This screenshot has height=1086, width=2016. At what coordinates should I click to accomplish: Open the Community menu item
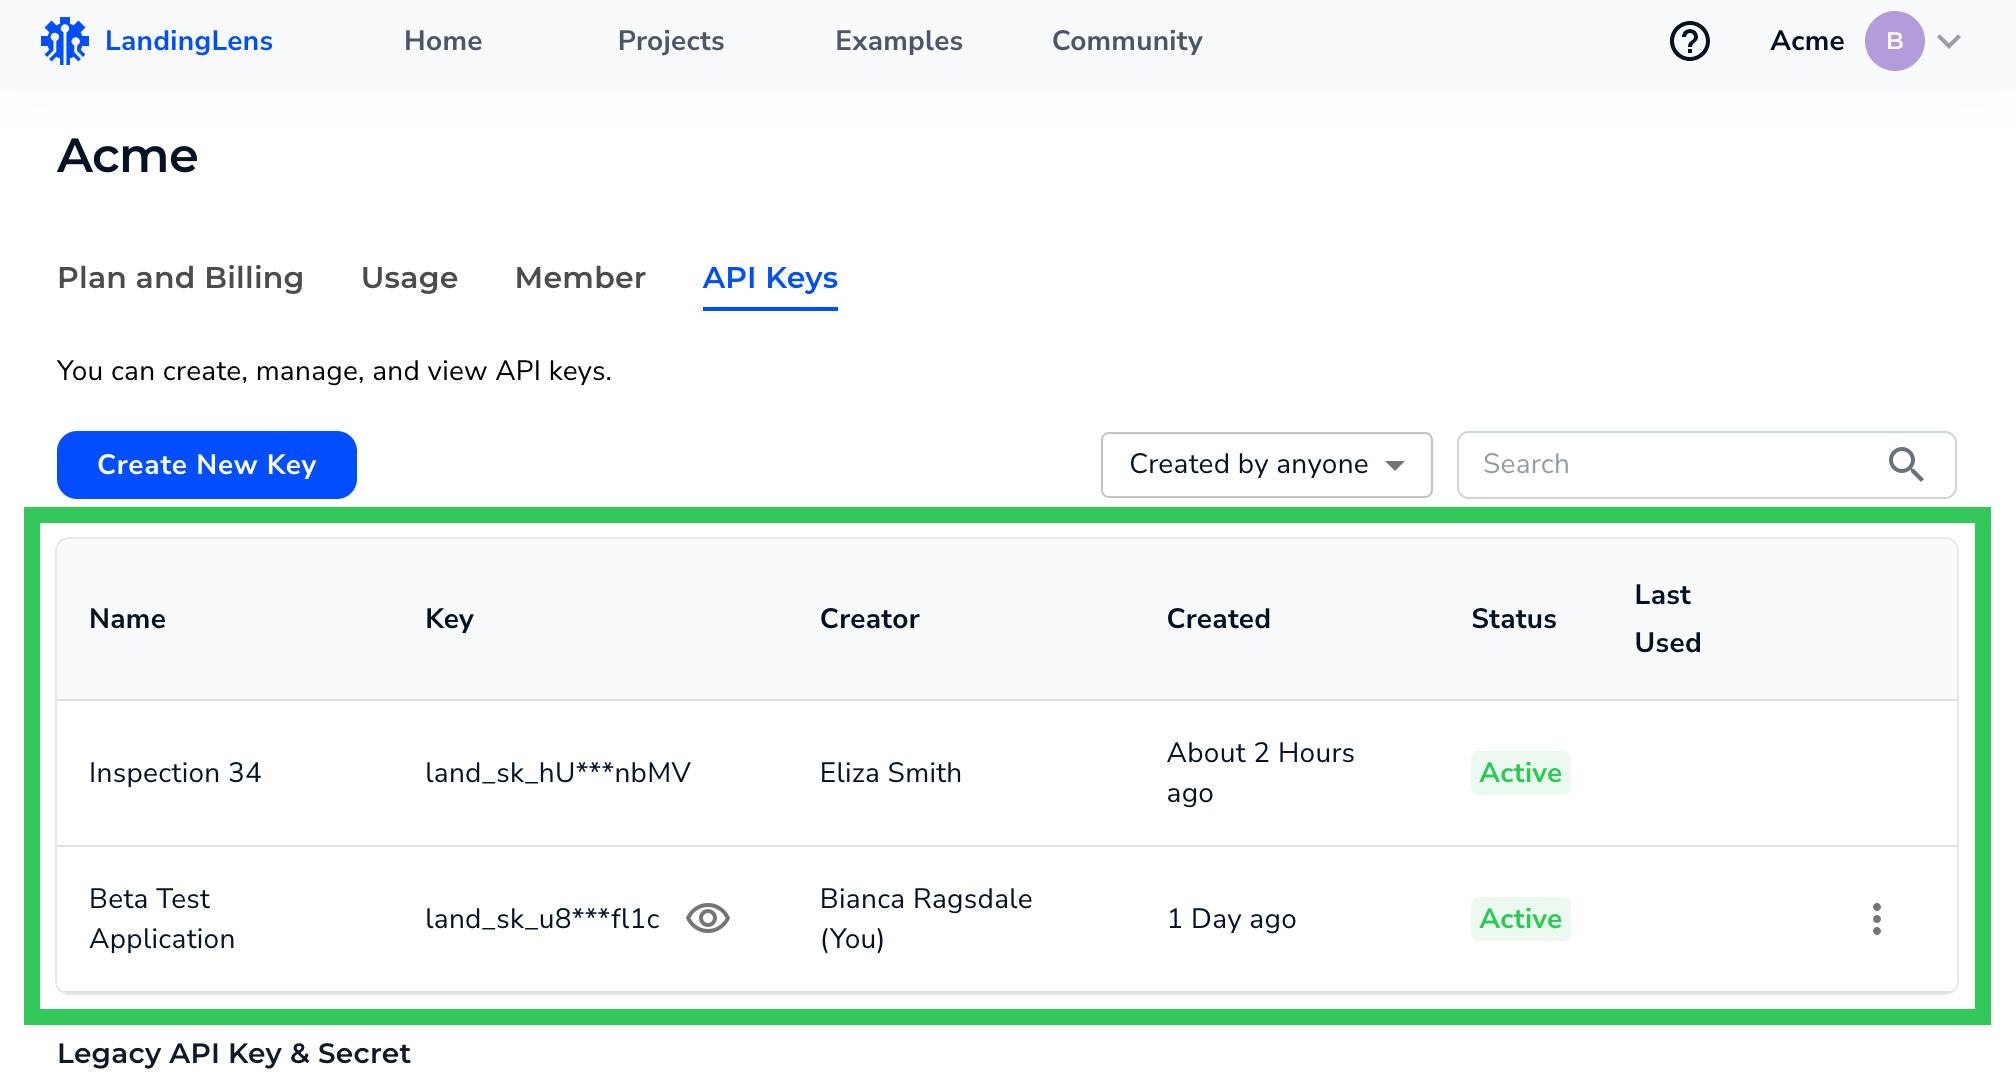pyautogui.click(x=1126, y=41)
